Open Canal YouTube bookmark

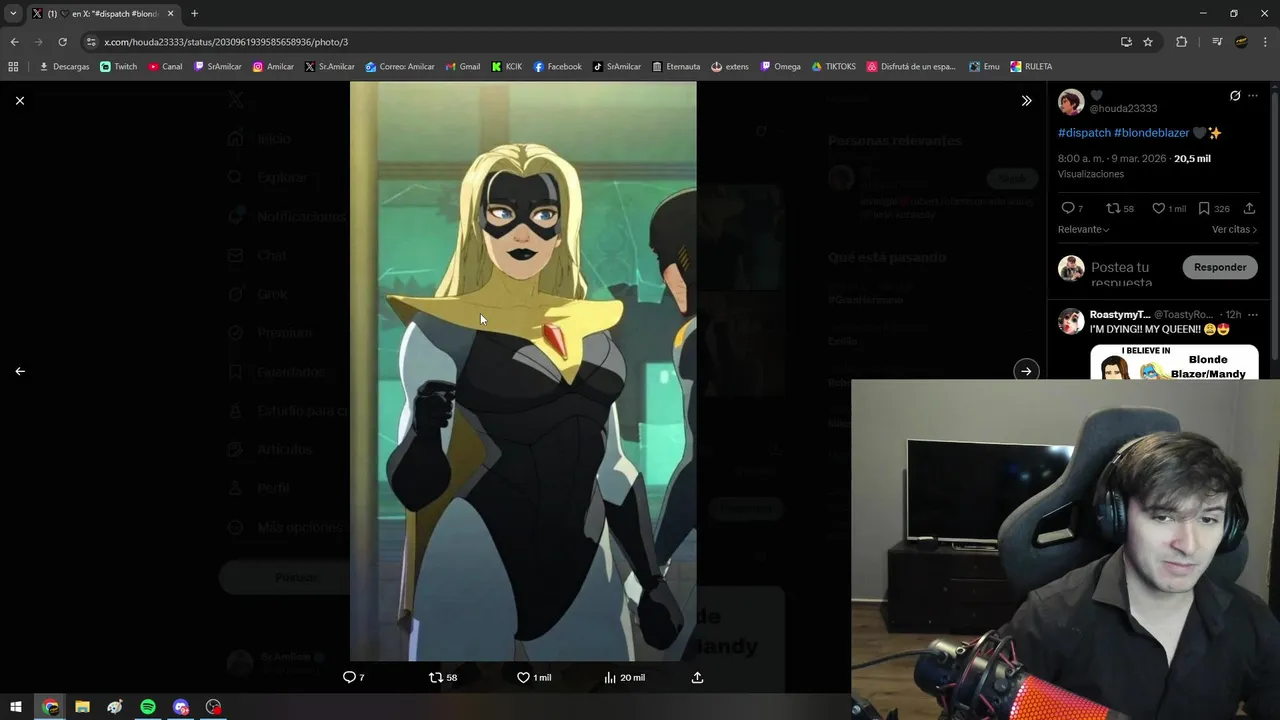[x=165, y=67]
